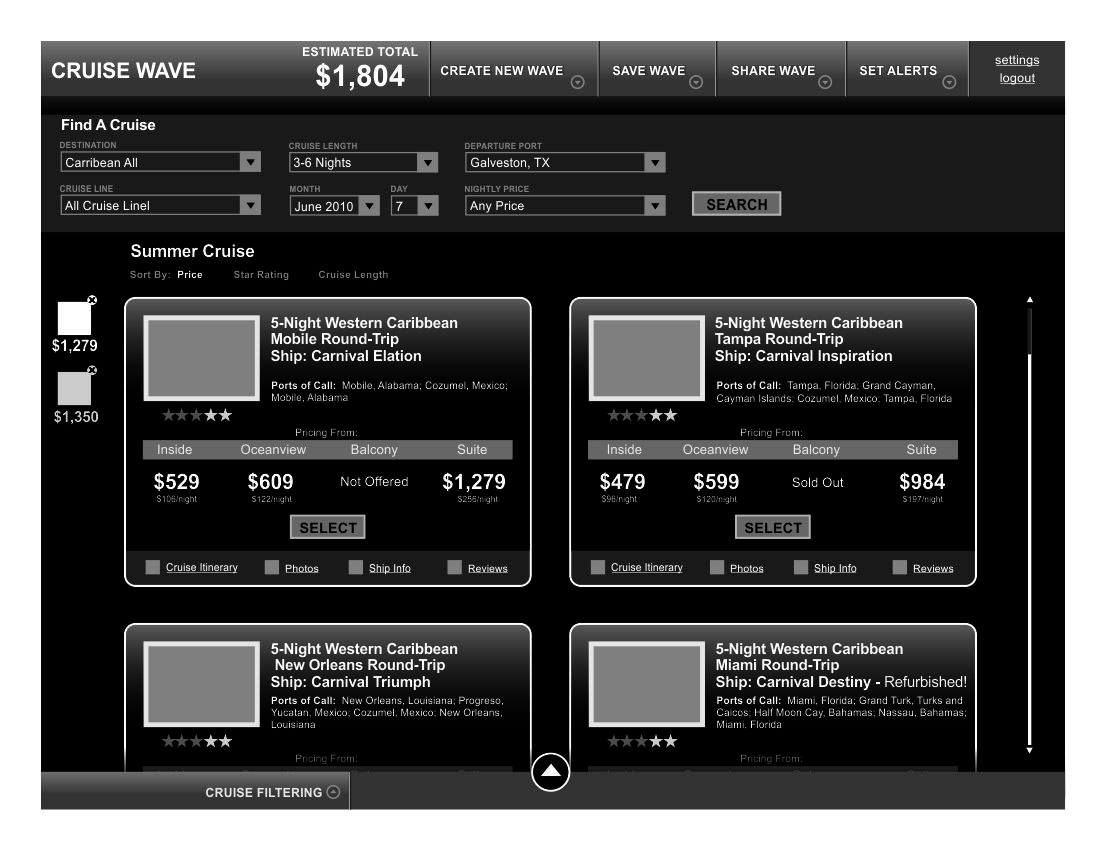The height and width of the screenshot is (850, 1106).
Task: Click the Carnival Triumph photo thumbnail
Action: pos(202,684)
